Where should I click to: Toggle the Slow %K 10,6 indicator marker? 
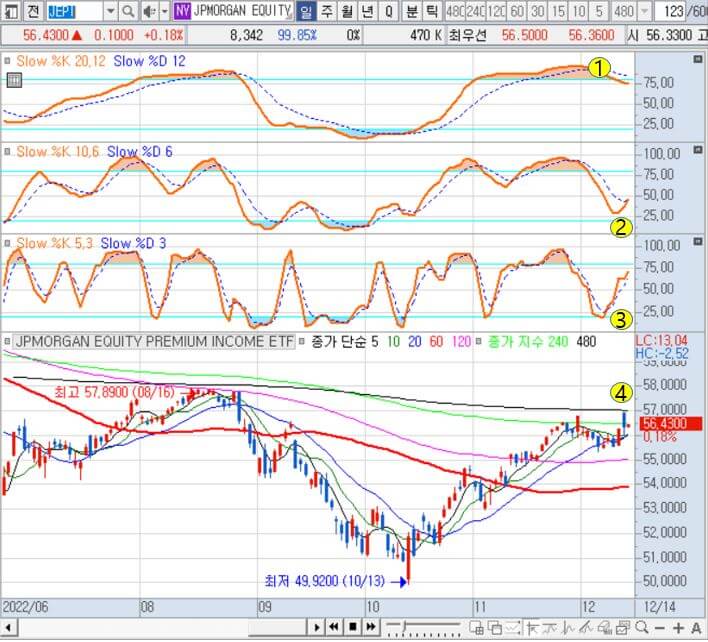pos(7,151)
